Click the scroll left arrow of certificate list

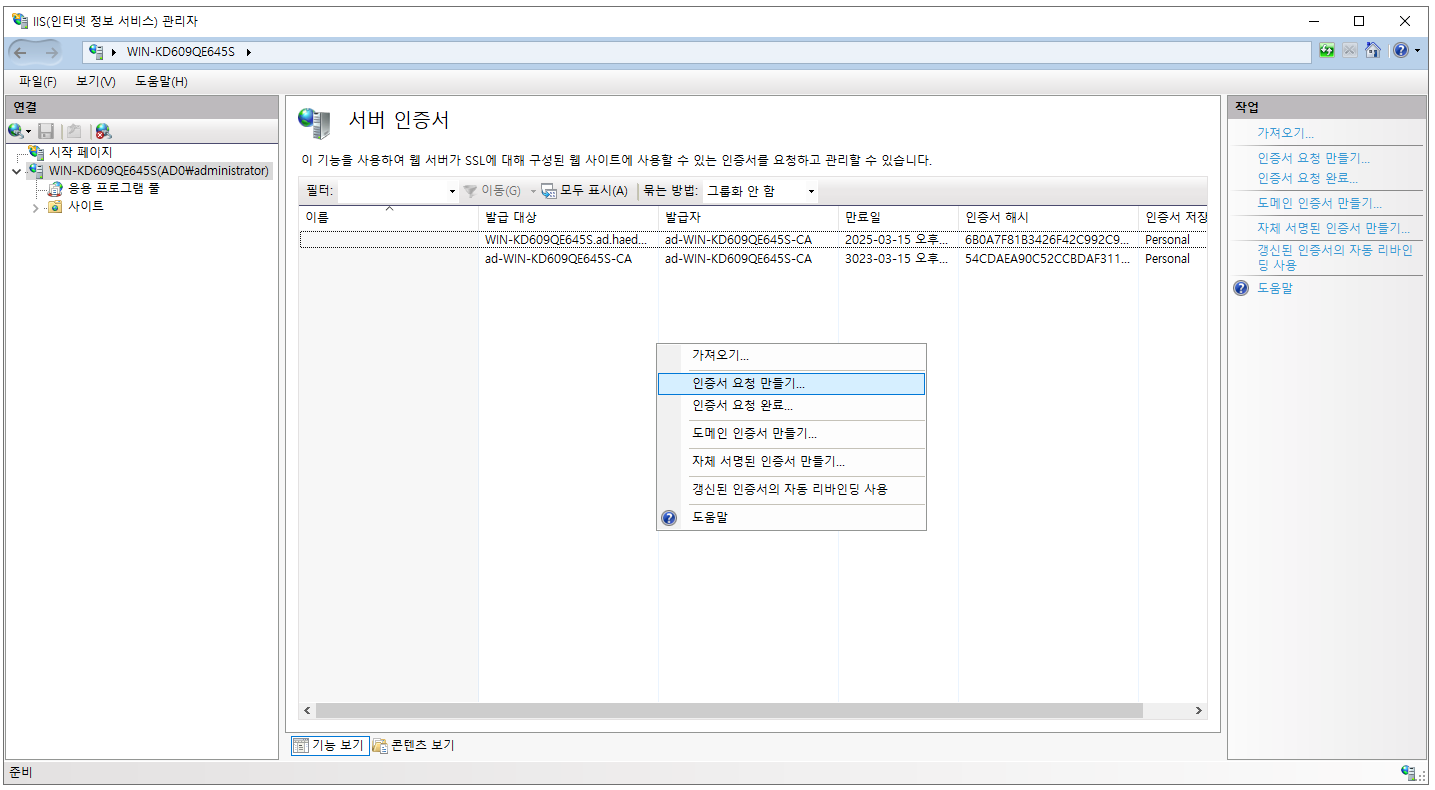click(307, 710)
